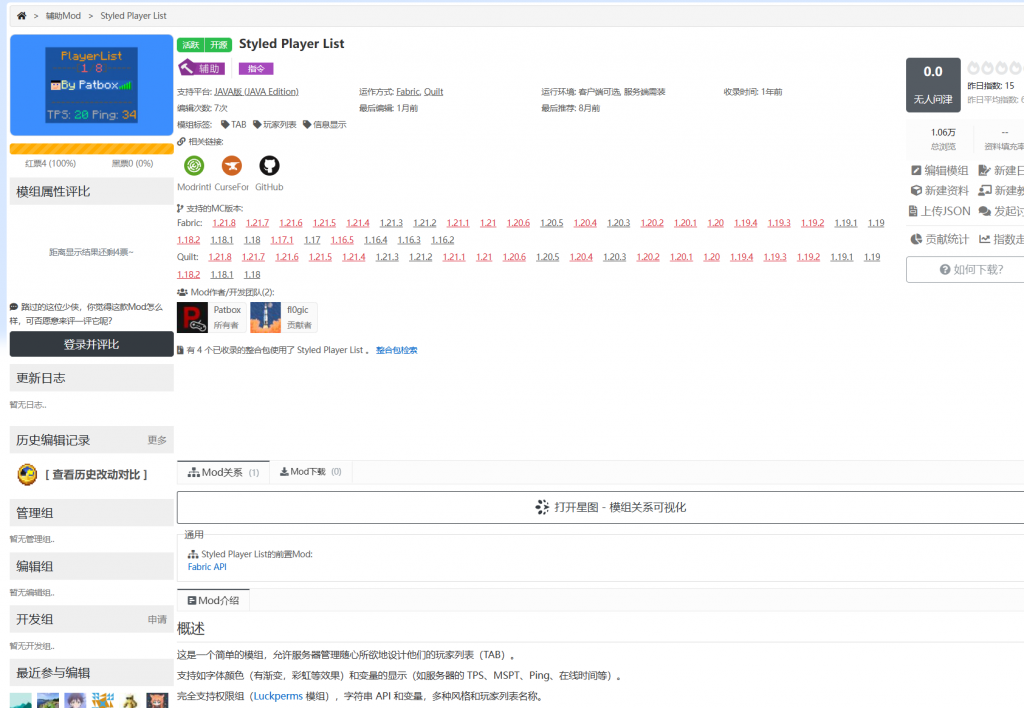Click the 更新日志 section header
This screenshot has width=1024, height=708.
pyautogui.click(x=91, y=378)
